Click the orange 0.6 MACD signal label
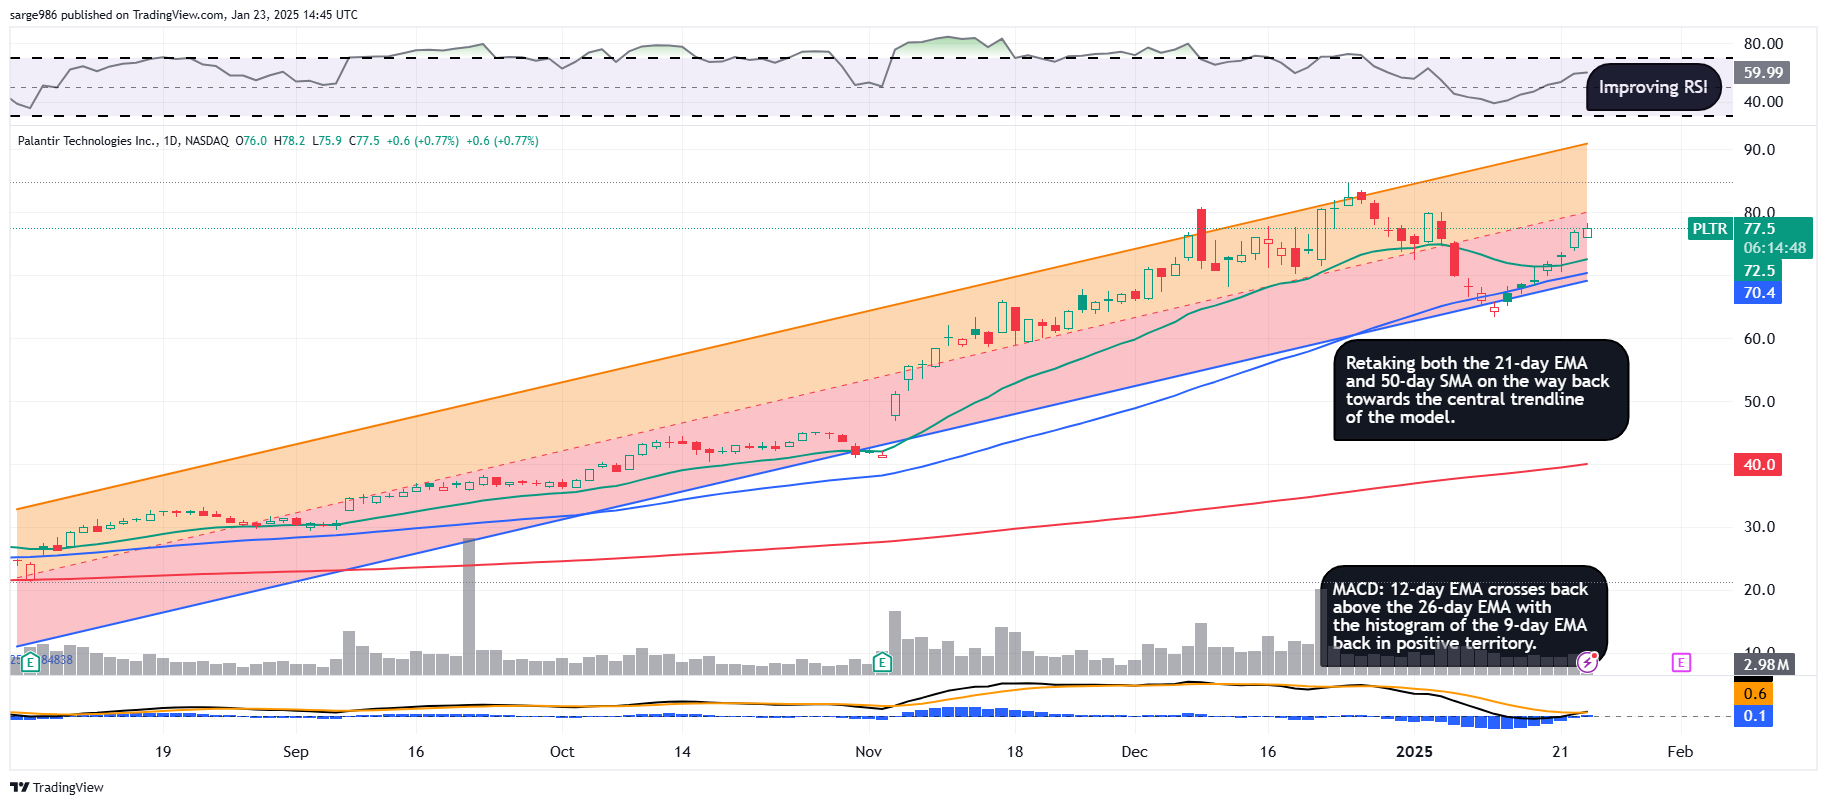The height and width of the screenshot is (805, 1827). 1754,694
